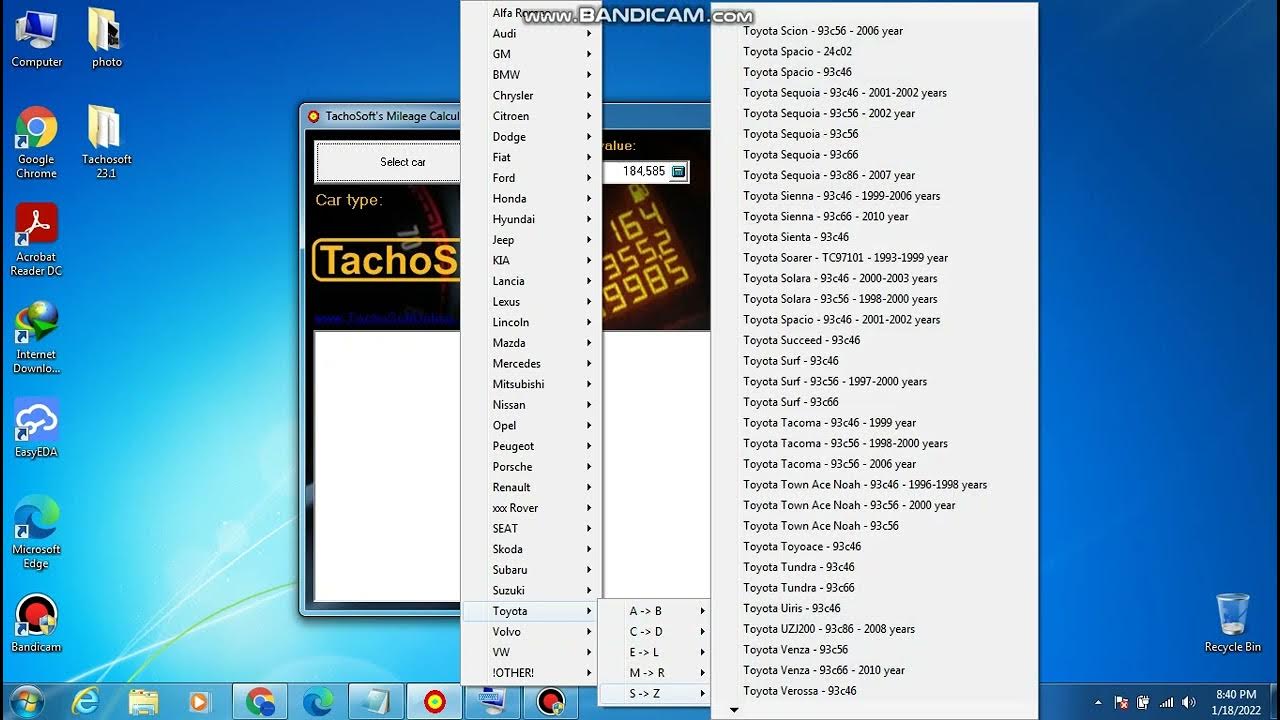Open the Toyota M -> R range
Viewport: 1280px width, 720px height.
(x=654, y=672)
